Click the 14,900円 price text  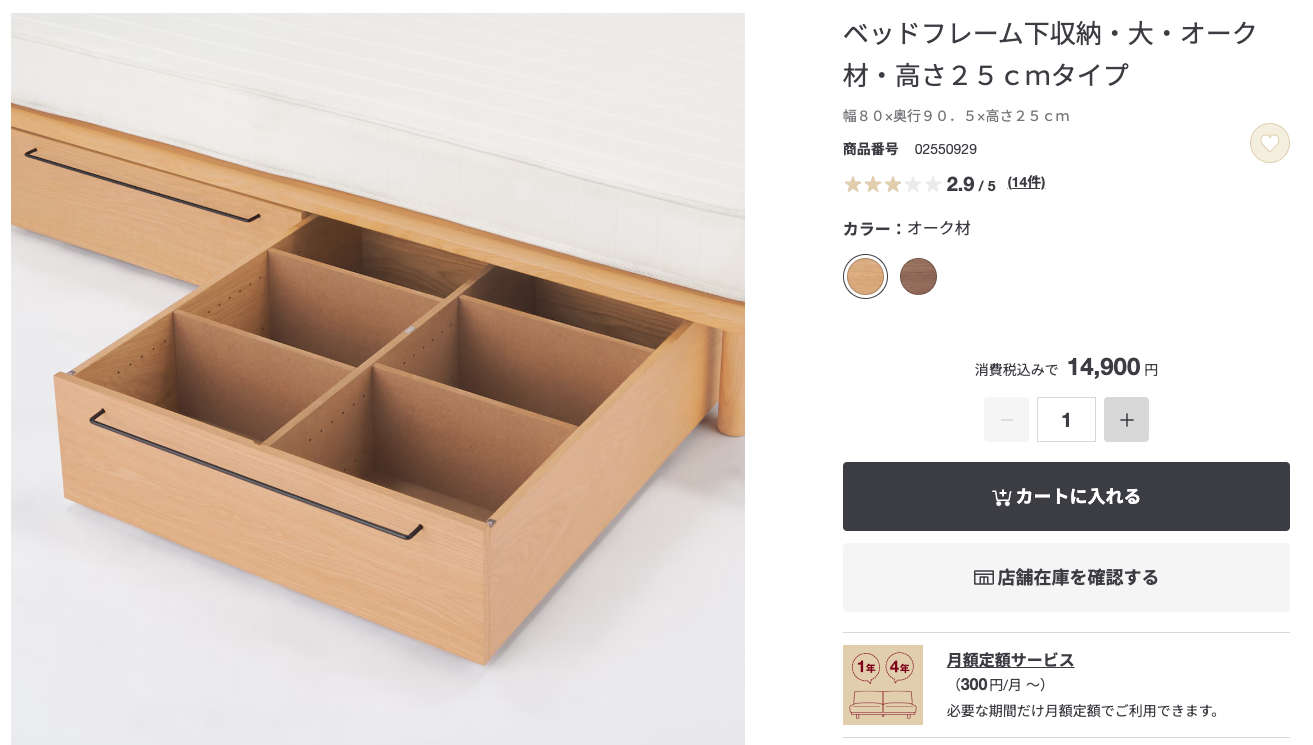(1112, 368)
